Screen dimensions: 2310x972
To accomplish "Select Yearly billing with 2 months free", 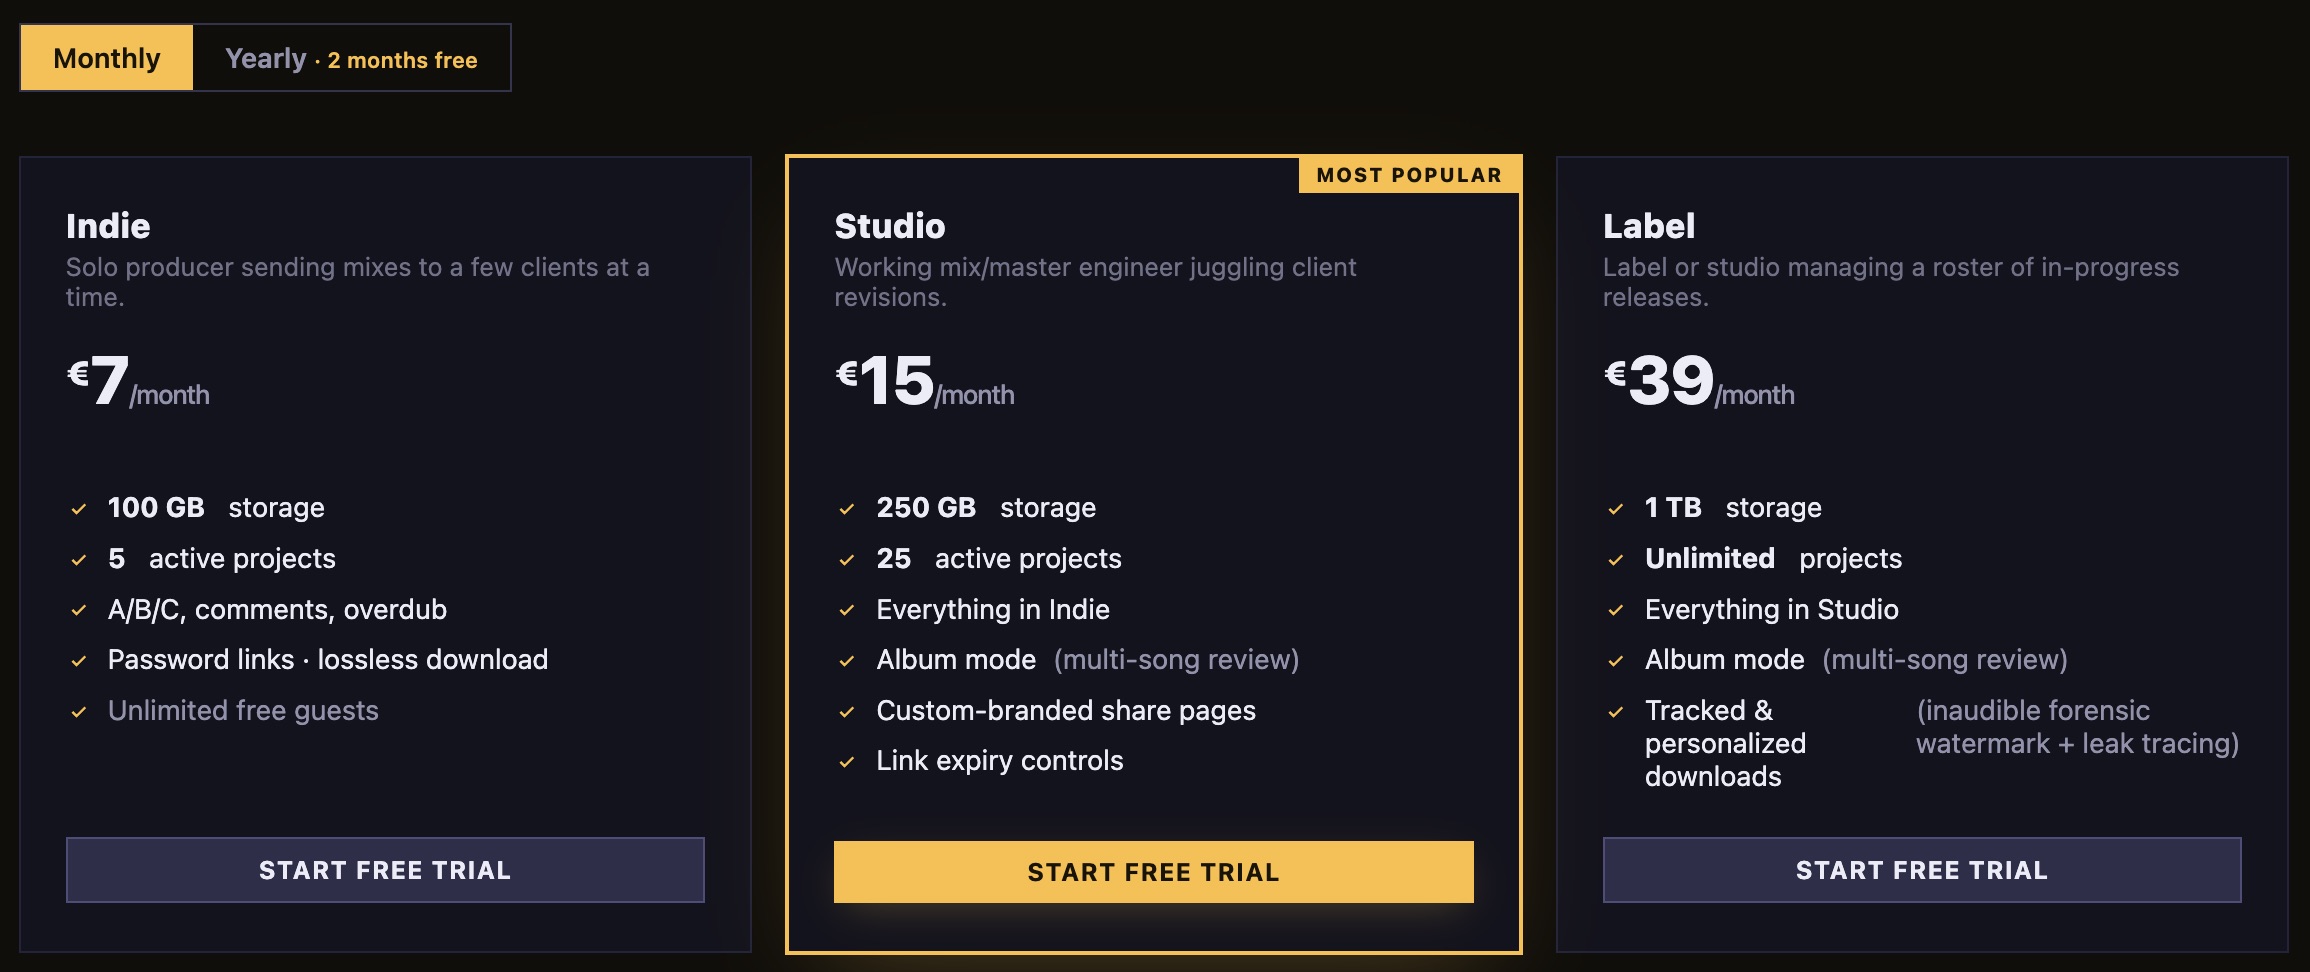I will click(x=351, y=58).
